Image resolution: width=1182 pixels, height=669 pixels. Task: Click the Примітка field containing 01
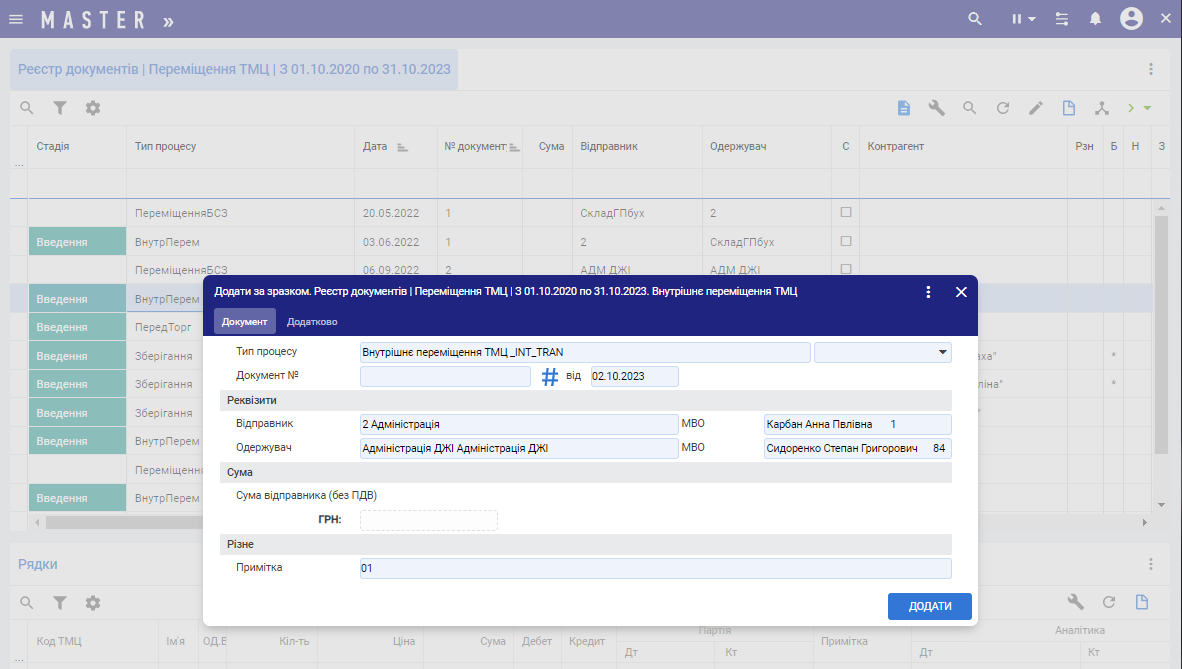click(655, 569)
